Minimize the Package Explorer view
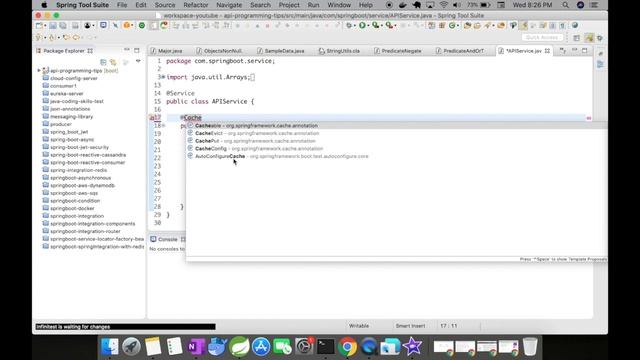640x360 pixels. 127,50
